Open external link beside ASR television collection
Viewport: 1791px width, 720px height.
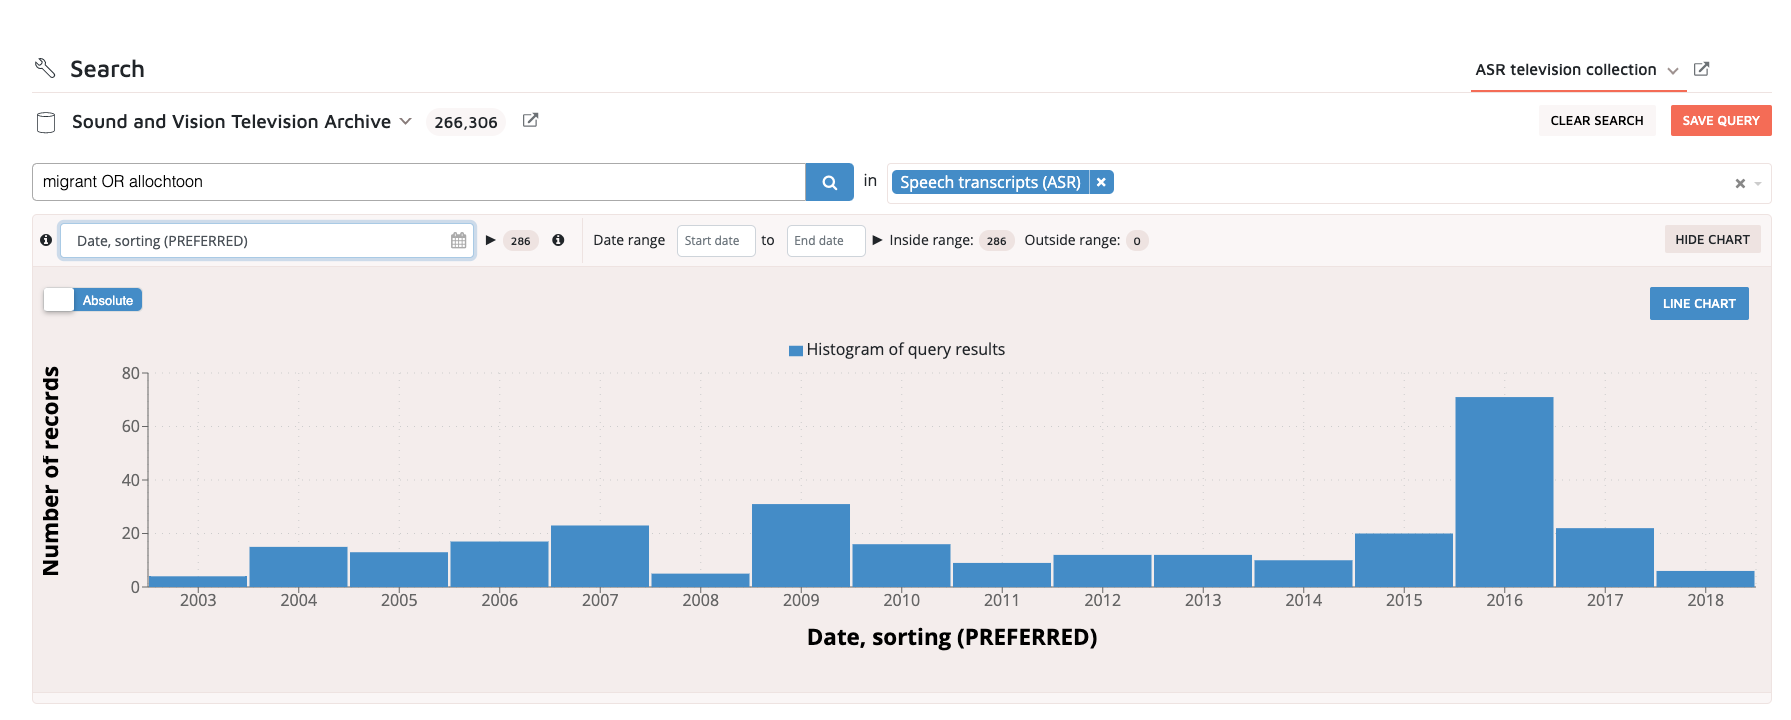[1701, 69]
